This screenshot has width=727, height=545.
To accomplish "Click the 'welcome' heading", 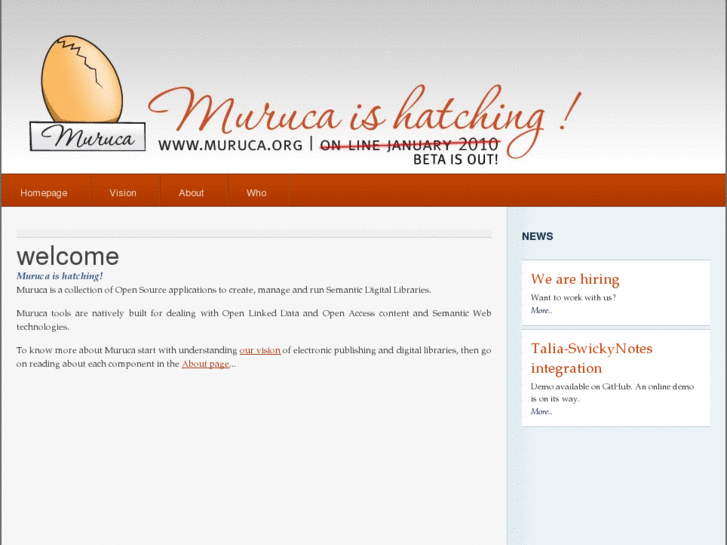I will point(68,256).
